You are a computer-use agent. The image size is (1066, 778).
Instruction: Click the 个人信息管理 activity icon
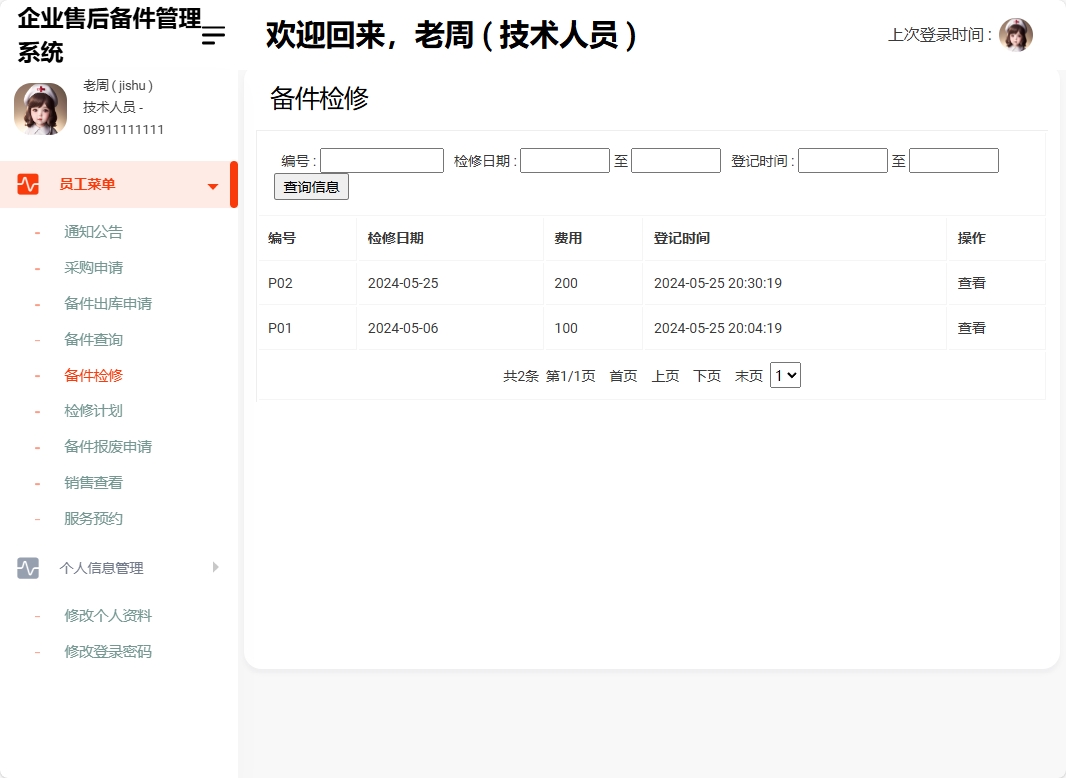(x=28, y=567)
